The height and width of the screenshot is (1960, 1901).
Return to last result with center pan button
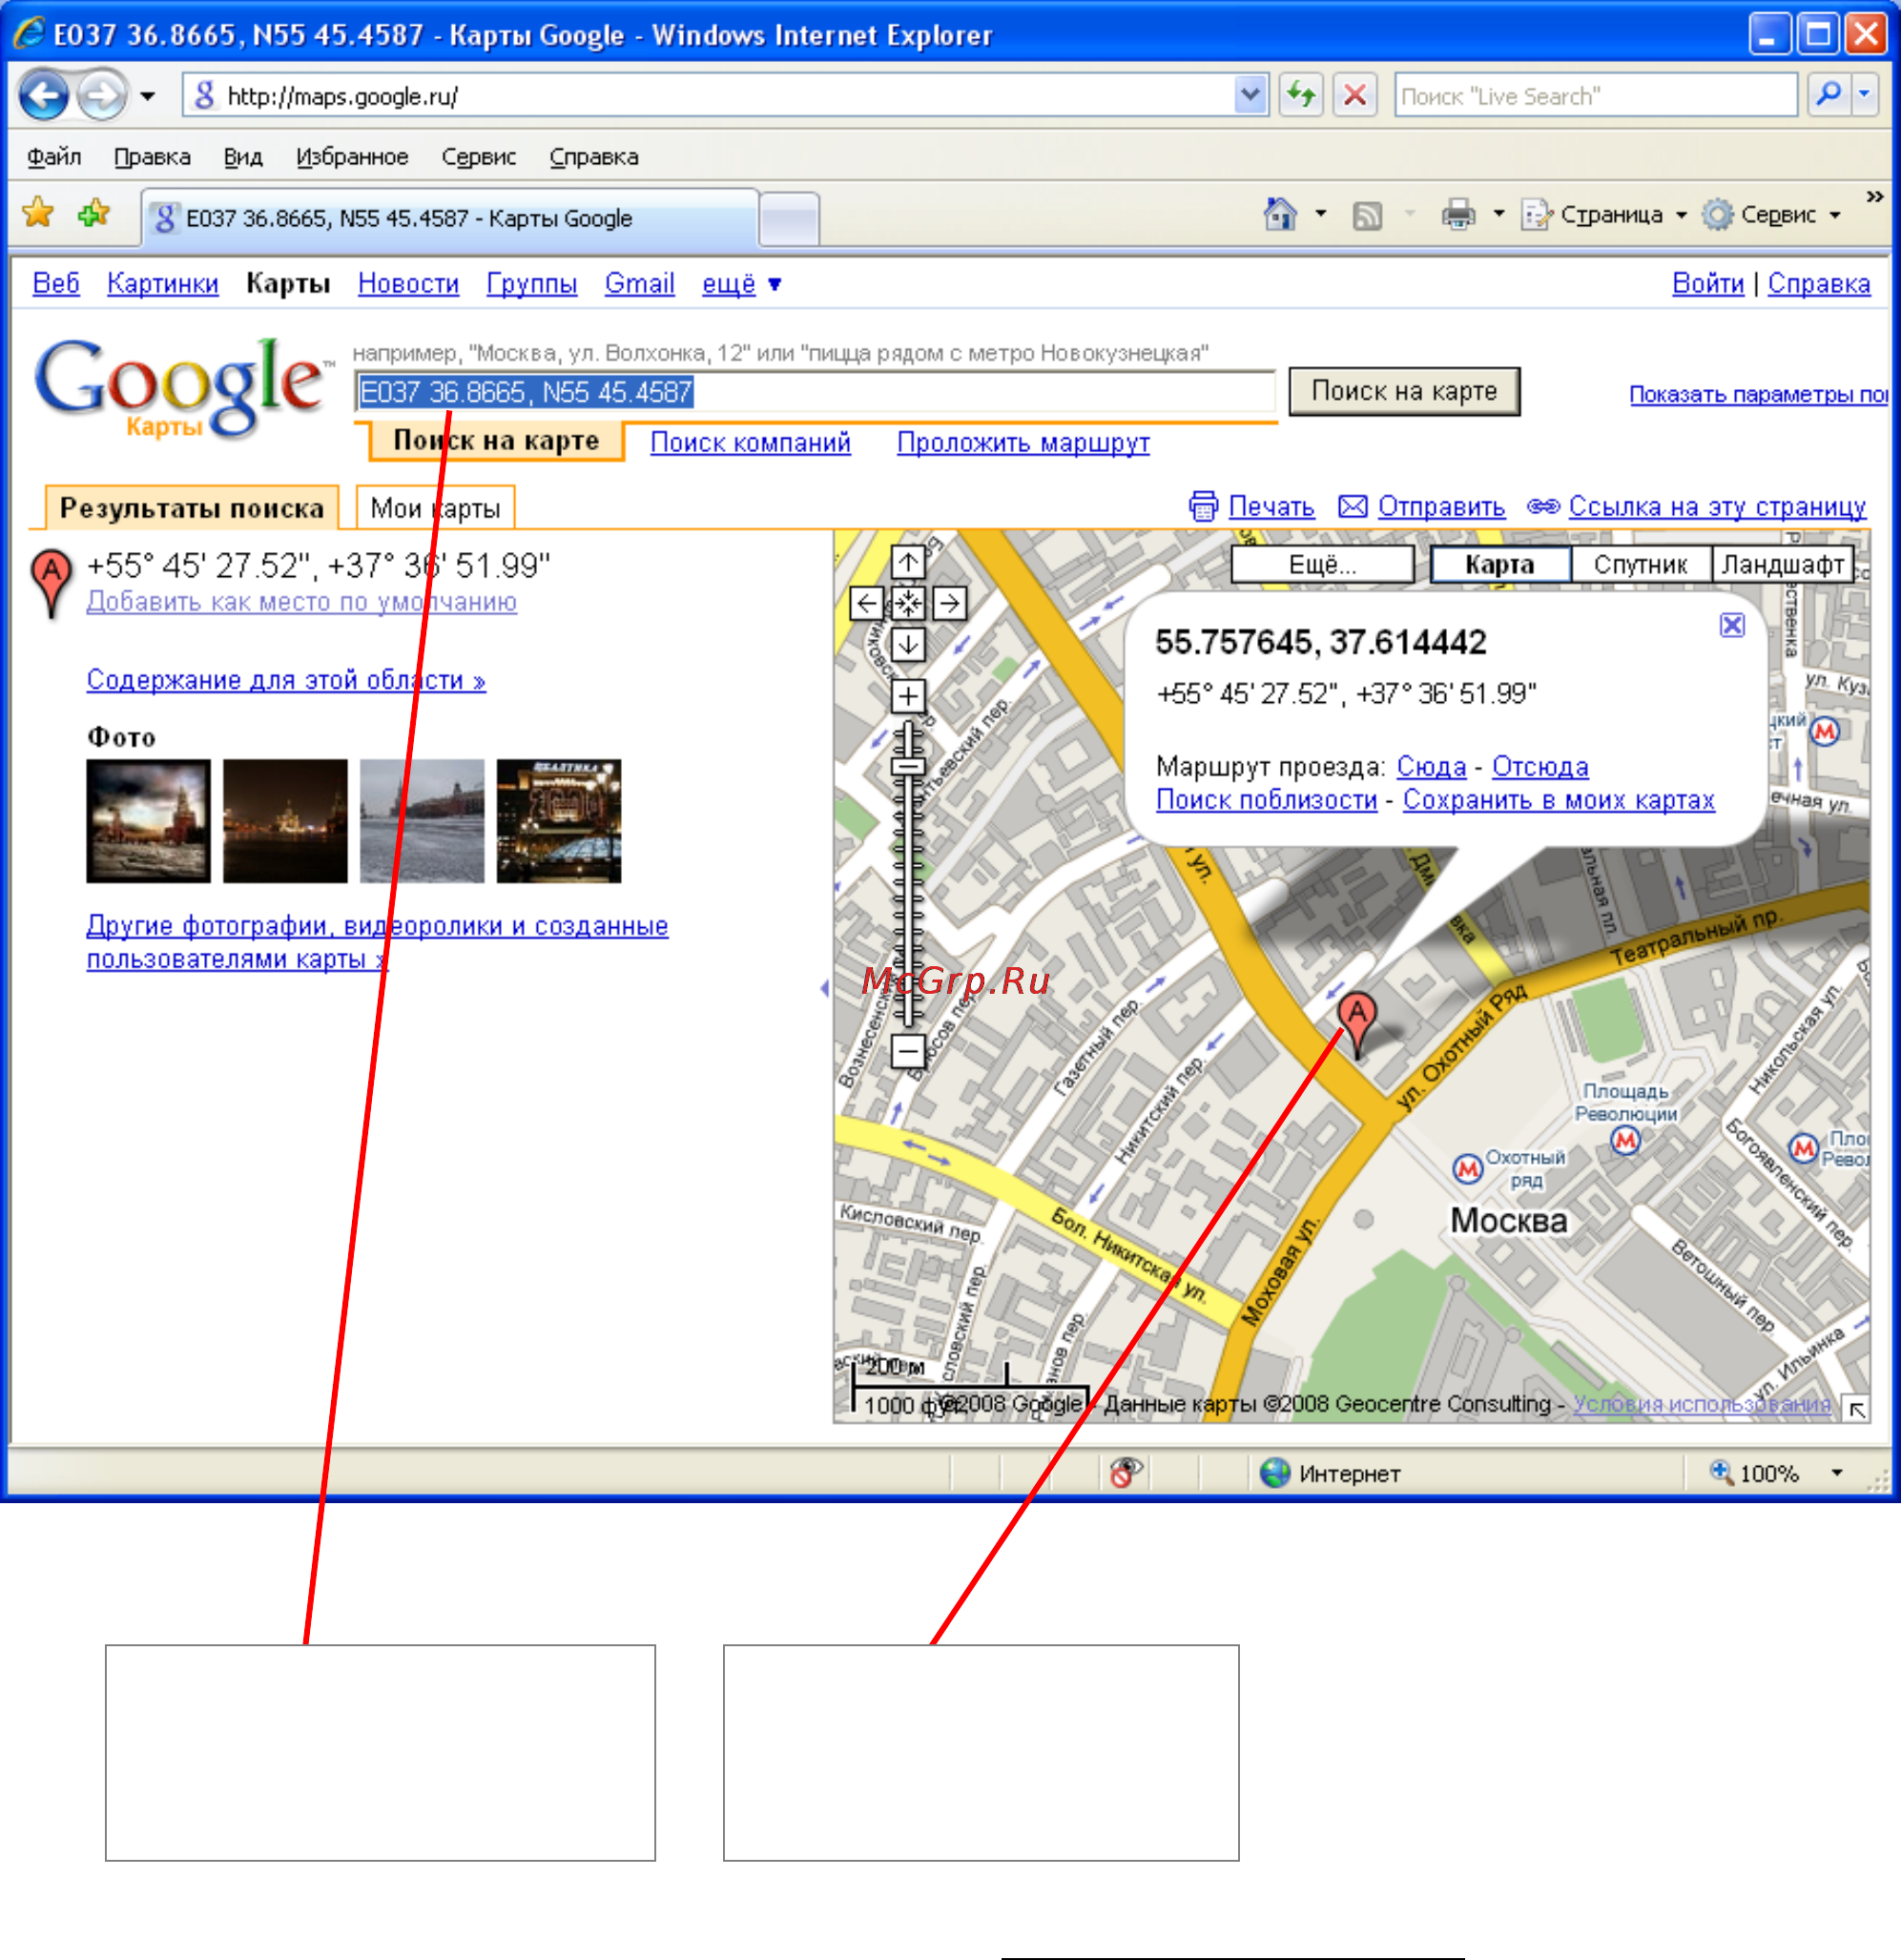tap(908, 603)
